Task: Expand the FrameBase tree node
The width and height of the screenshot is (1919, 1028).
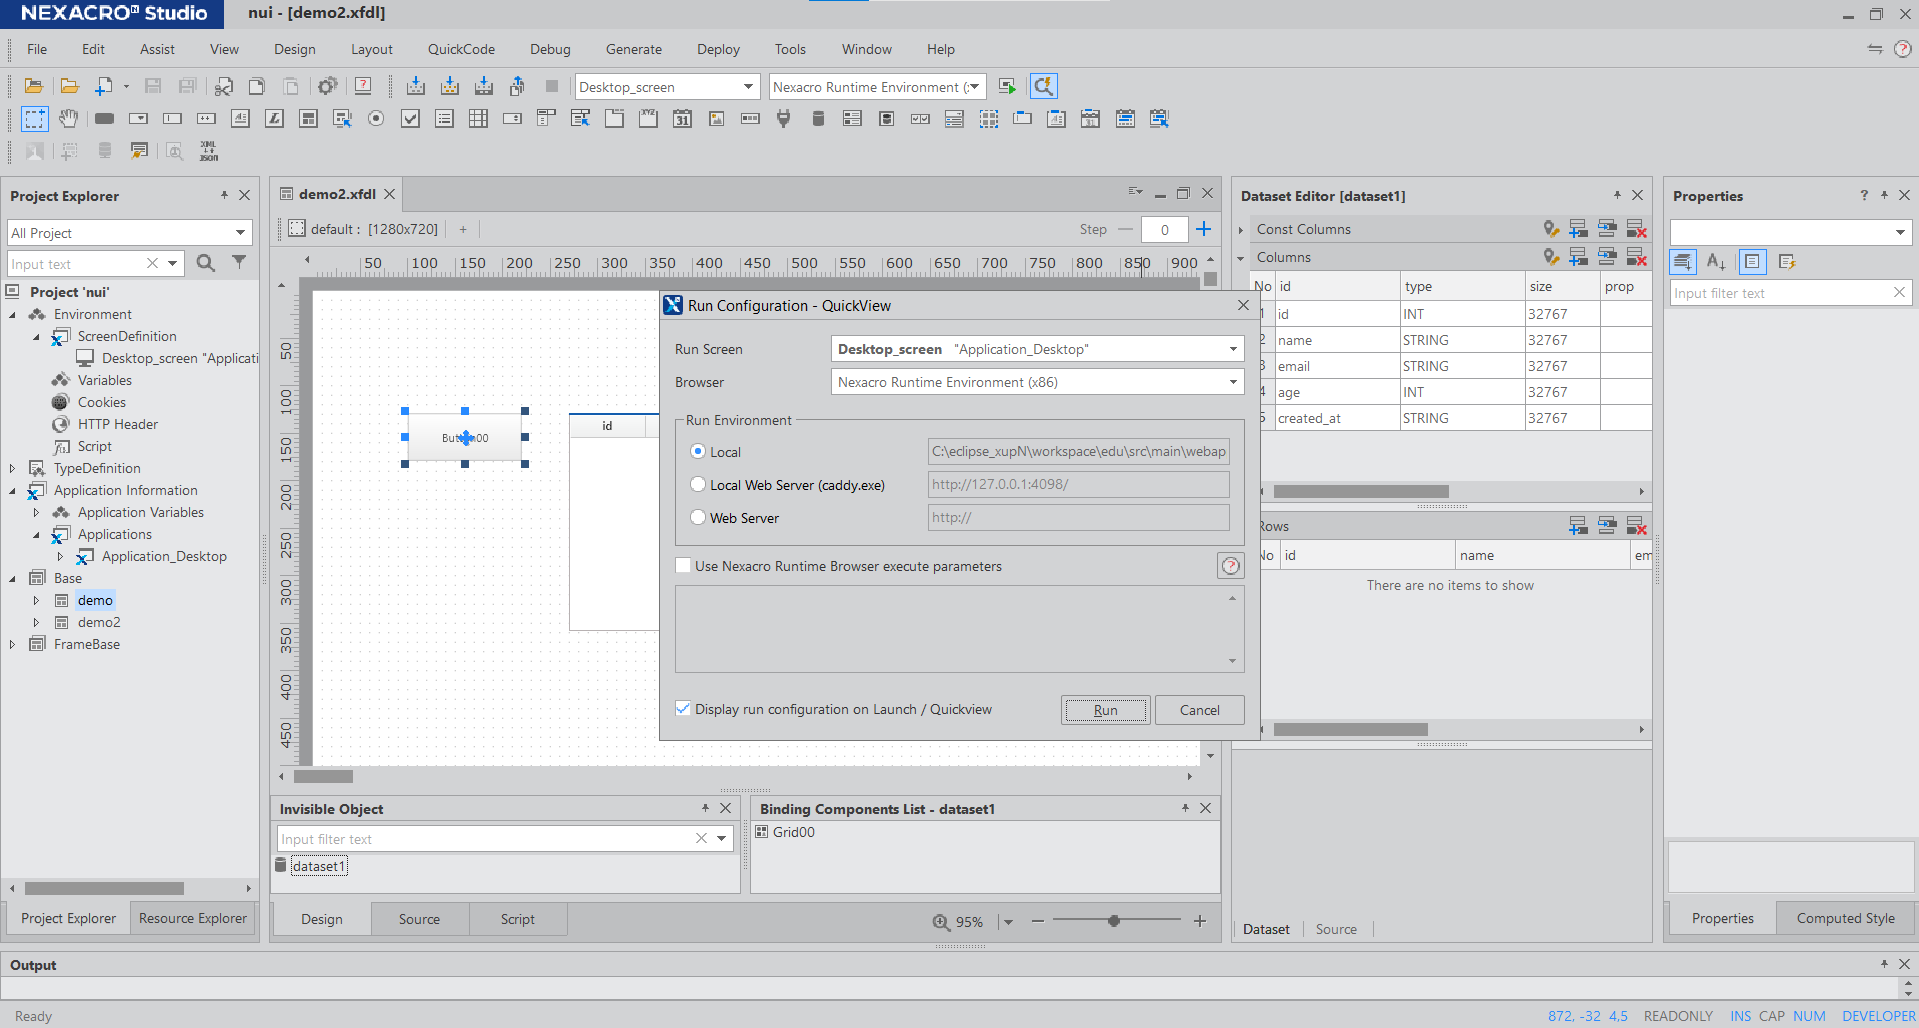Action: (x=12, y=645)
